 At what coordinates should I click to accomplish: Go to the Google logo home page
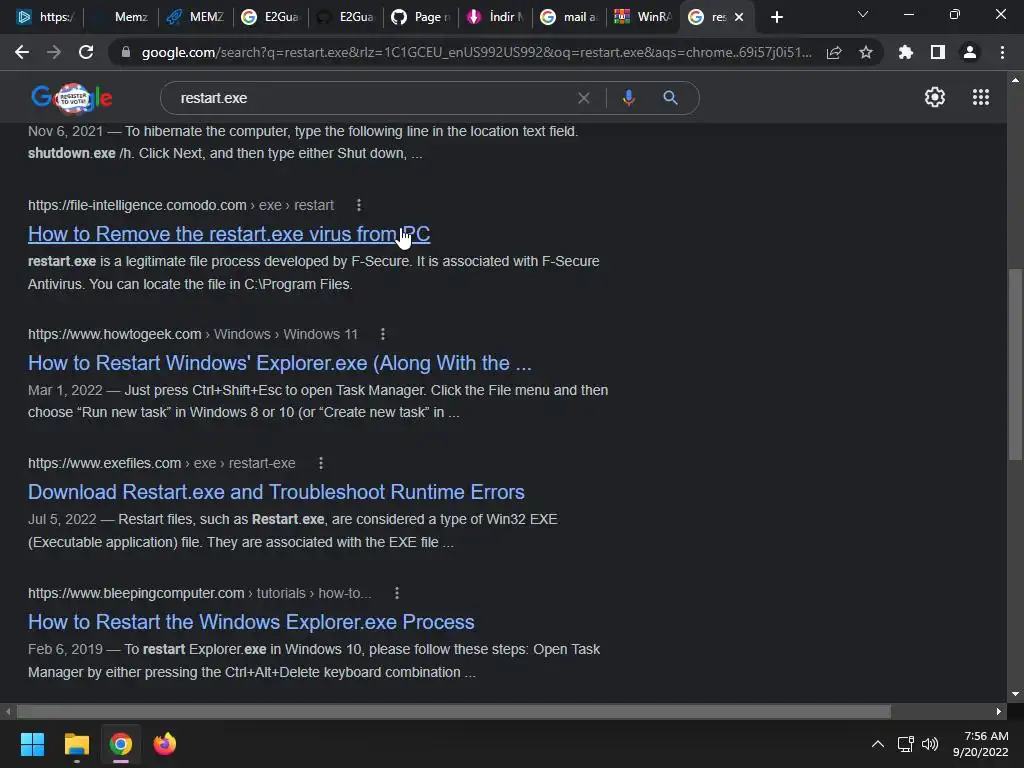click(x=72, y=98)
